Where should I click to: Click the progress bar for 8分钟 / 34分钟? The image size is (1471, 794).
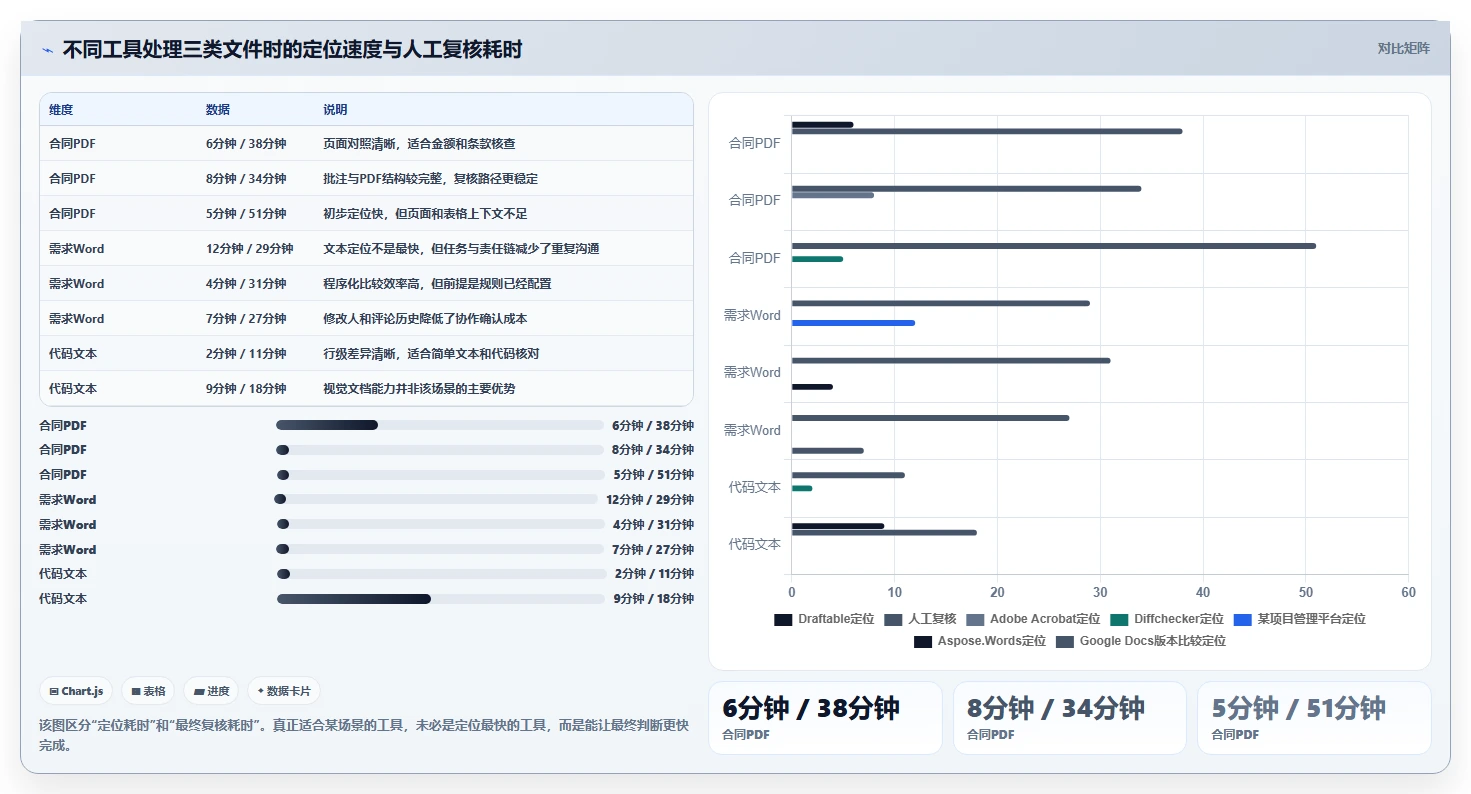440,450
